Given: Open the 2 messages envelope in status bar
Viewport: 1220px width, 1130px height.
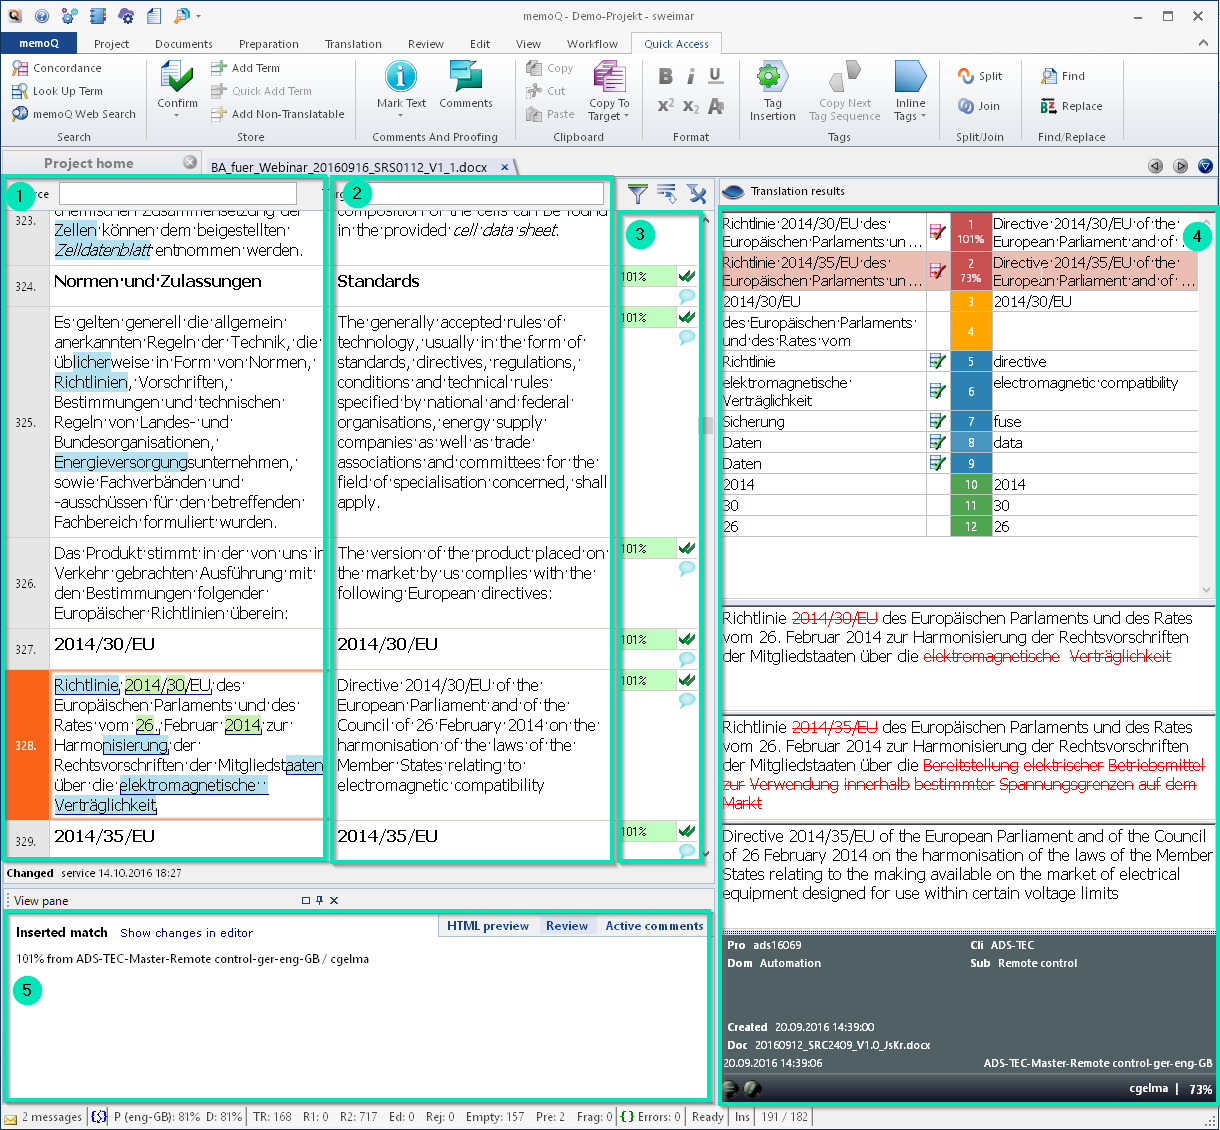Looking at the screenshot, I should (11, 1118).
